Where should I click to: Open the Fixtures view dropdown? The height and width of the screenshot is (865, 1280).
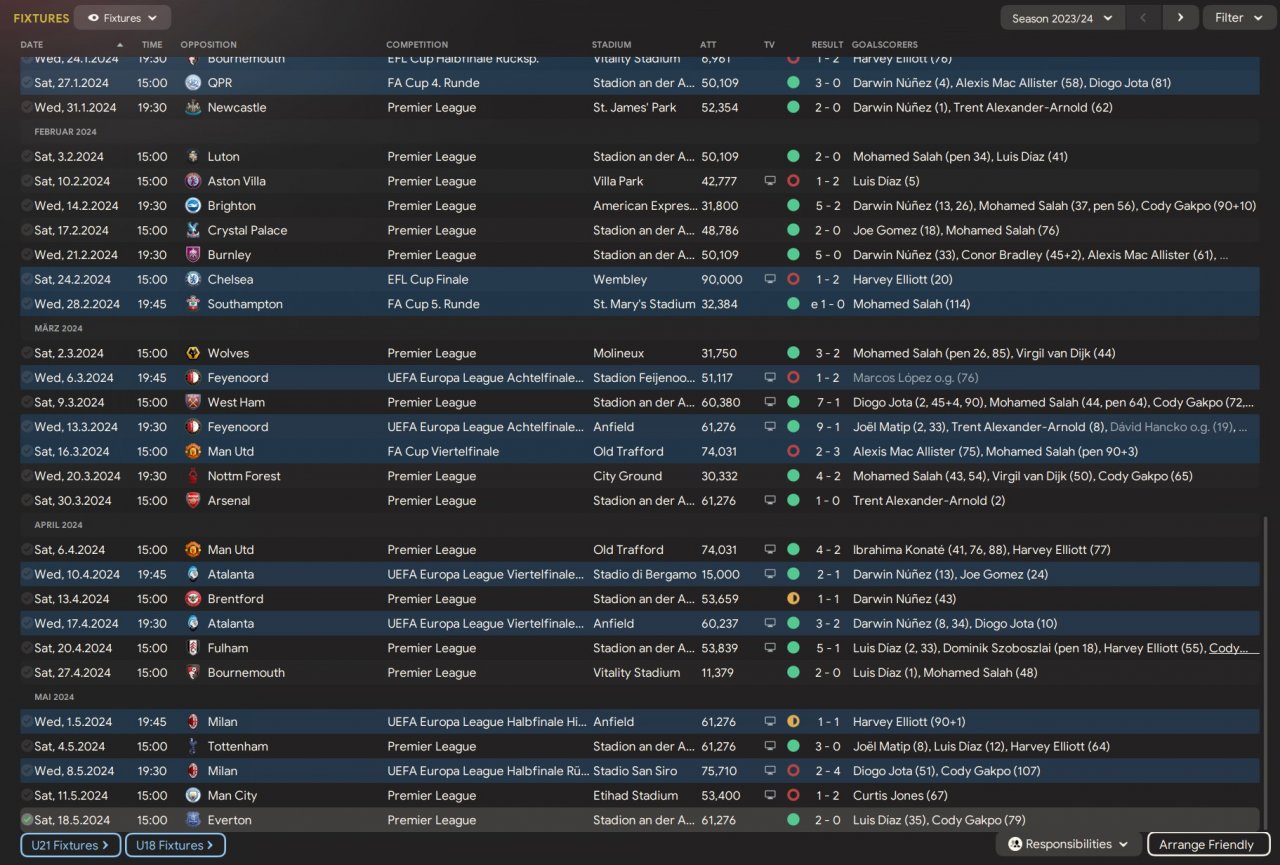[122, 18]
